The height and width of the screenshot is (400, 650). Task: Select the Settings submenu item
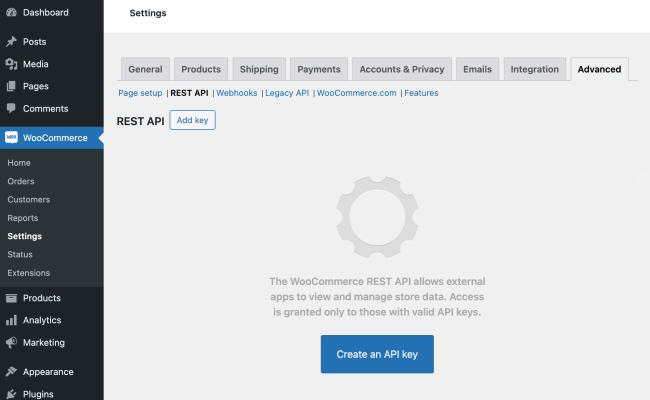click(x=24, y=236)
